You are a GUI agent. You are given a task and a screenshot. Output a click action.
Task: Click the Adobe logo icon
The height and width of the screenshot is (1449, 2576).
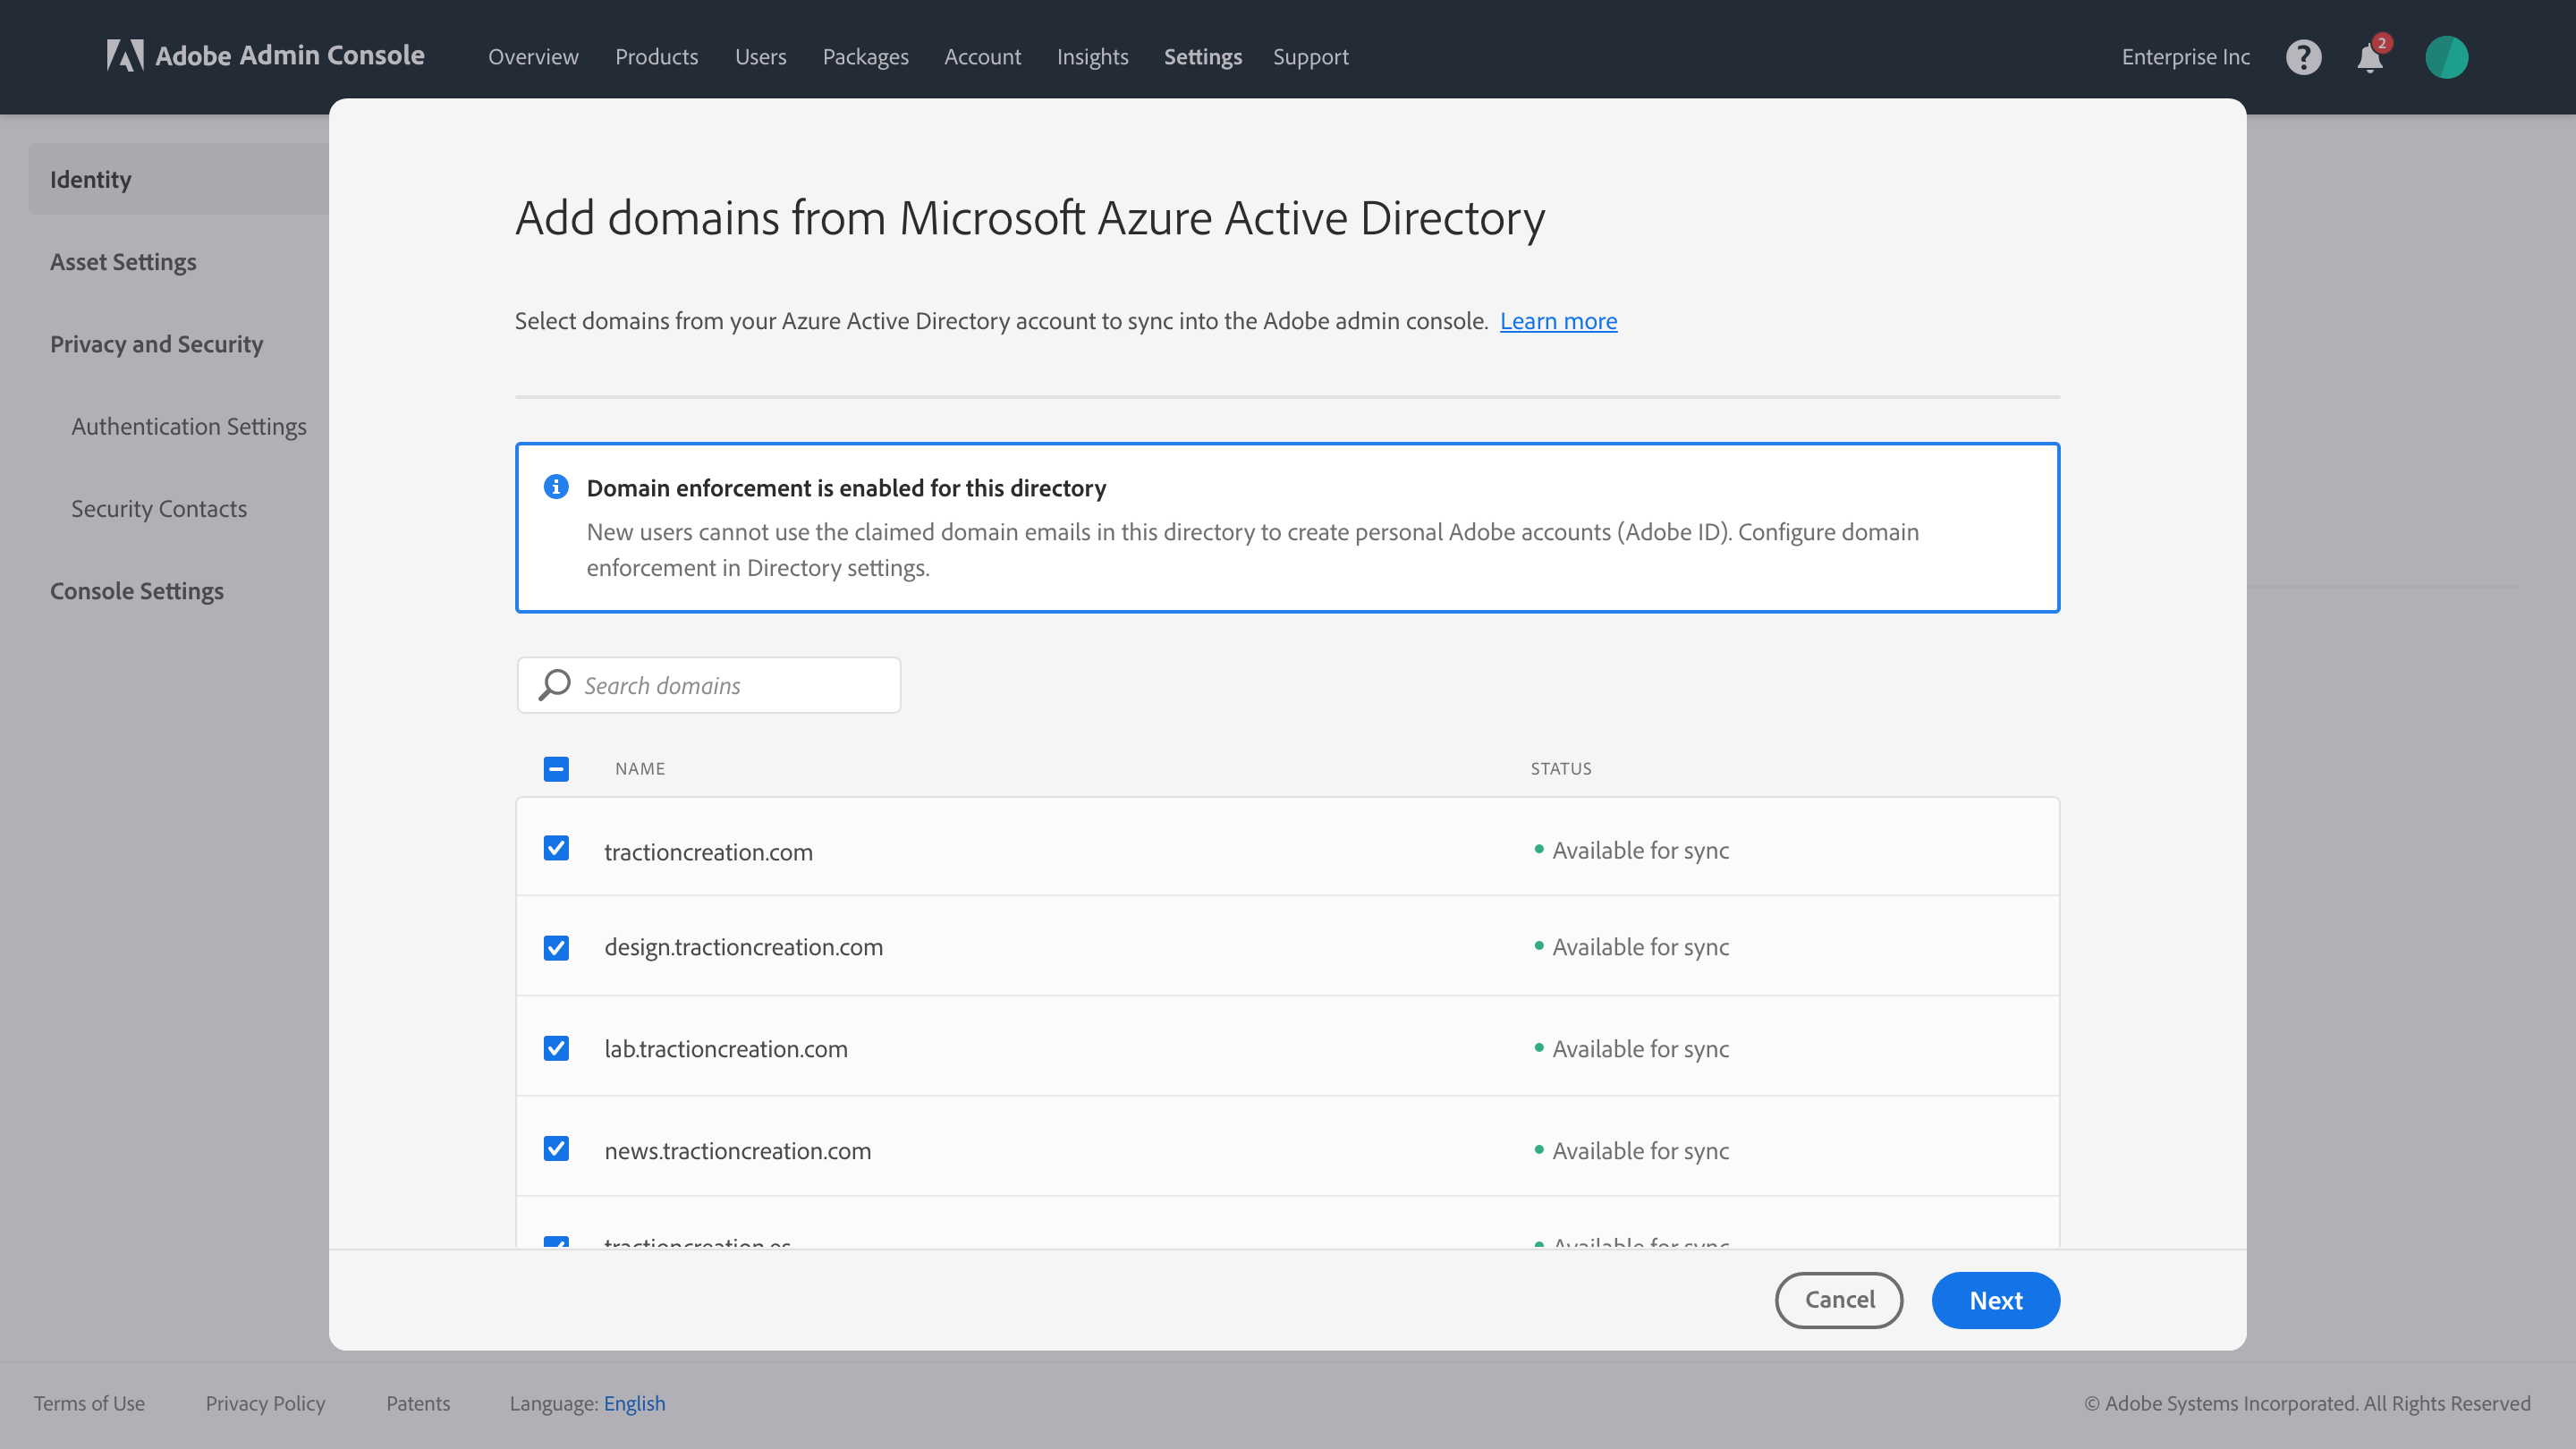pyautogui.click(x=125, y=55)
